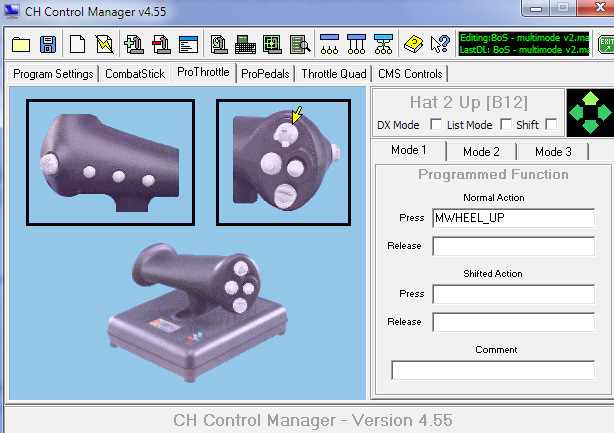614x433 pixels.
Task: Switch to the CombatStick tab
Action: [135, 74]
